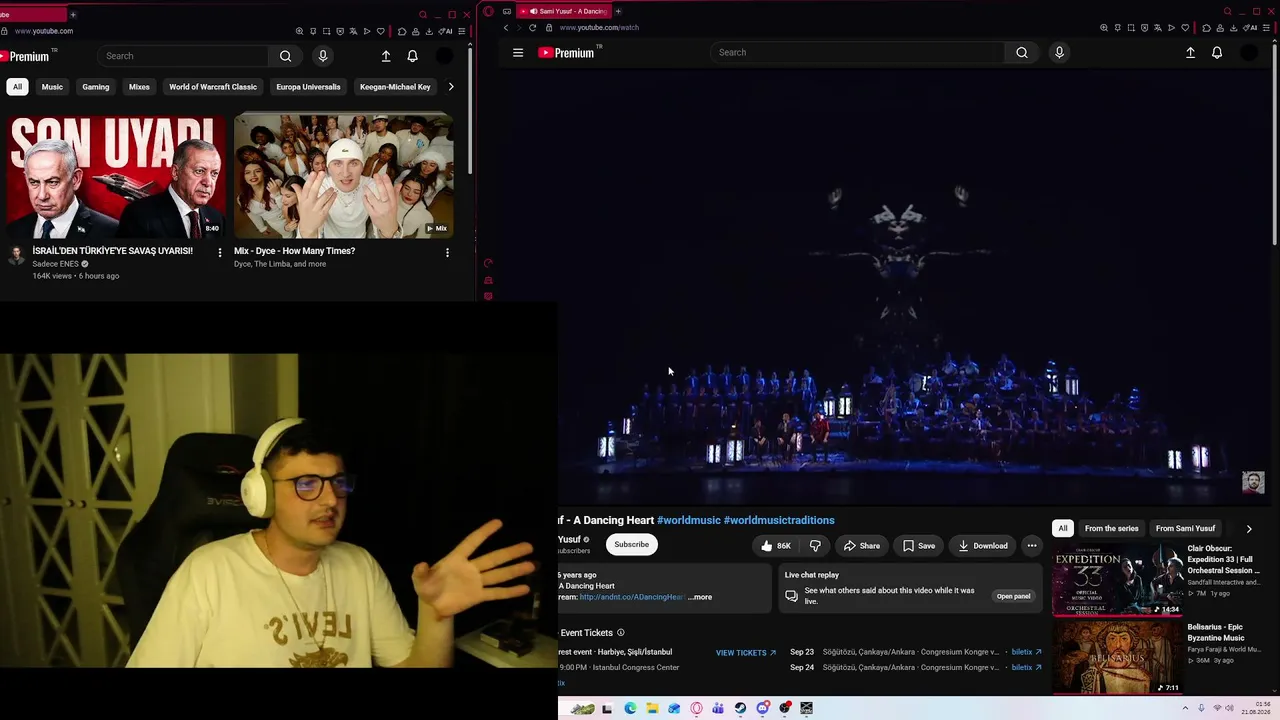Open the create upload icon in the right YouTube window
Image resolution: width=1280 pixels, height=720 pixels.
(x=1190, y=53)
